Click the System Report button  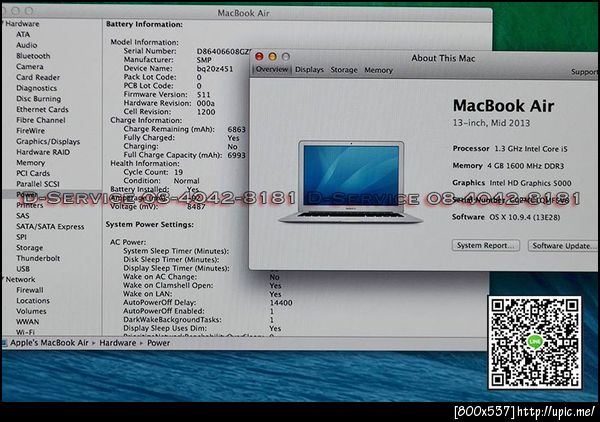pos(486,246)
